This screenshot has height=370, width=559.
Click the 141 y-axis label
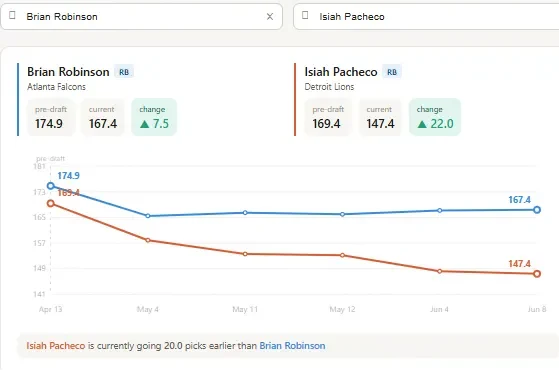(x=39, y=294)
